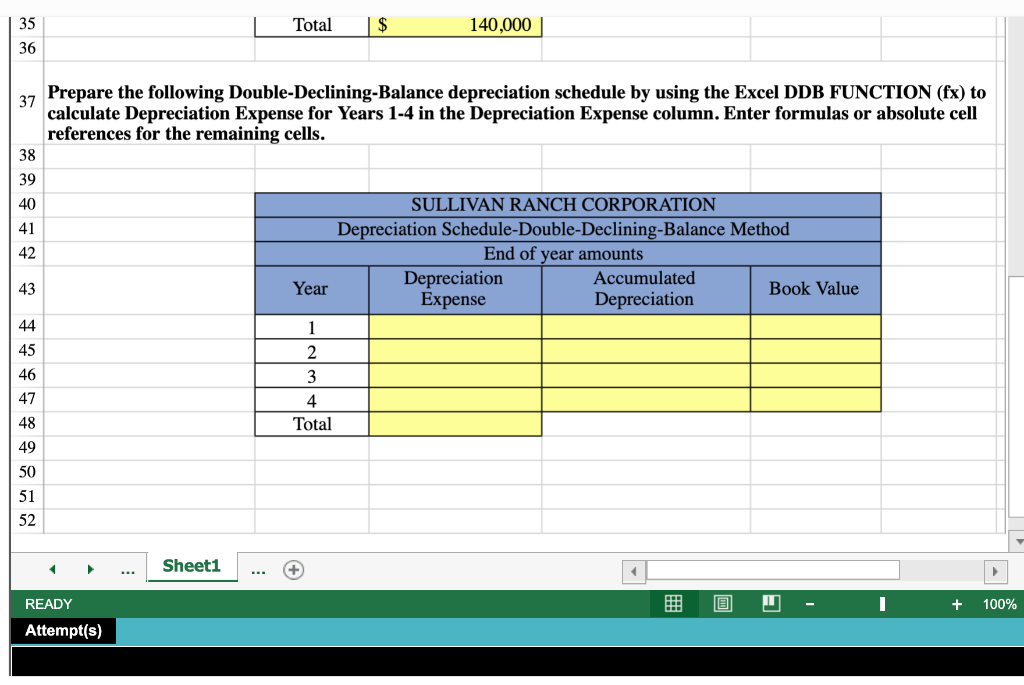Screen dimensions: 1024x685
Task: Open the ellipsis after the Sheet1 tab
Action: click(x=258, y=568)
